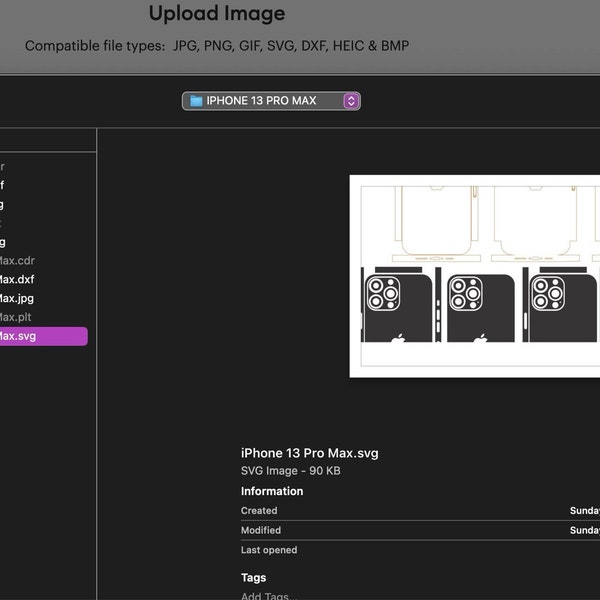Click the blue folder icon beside IPHONE 13 PRO MAX

pos(196,101)
